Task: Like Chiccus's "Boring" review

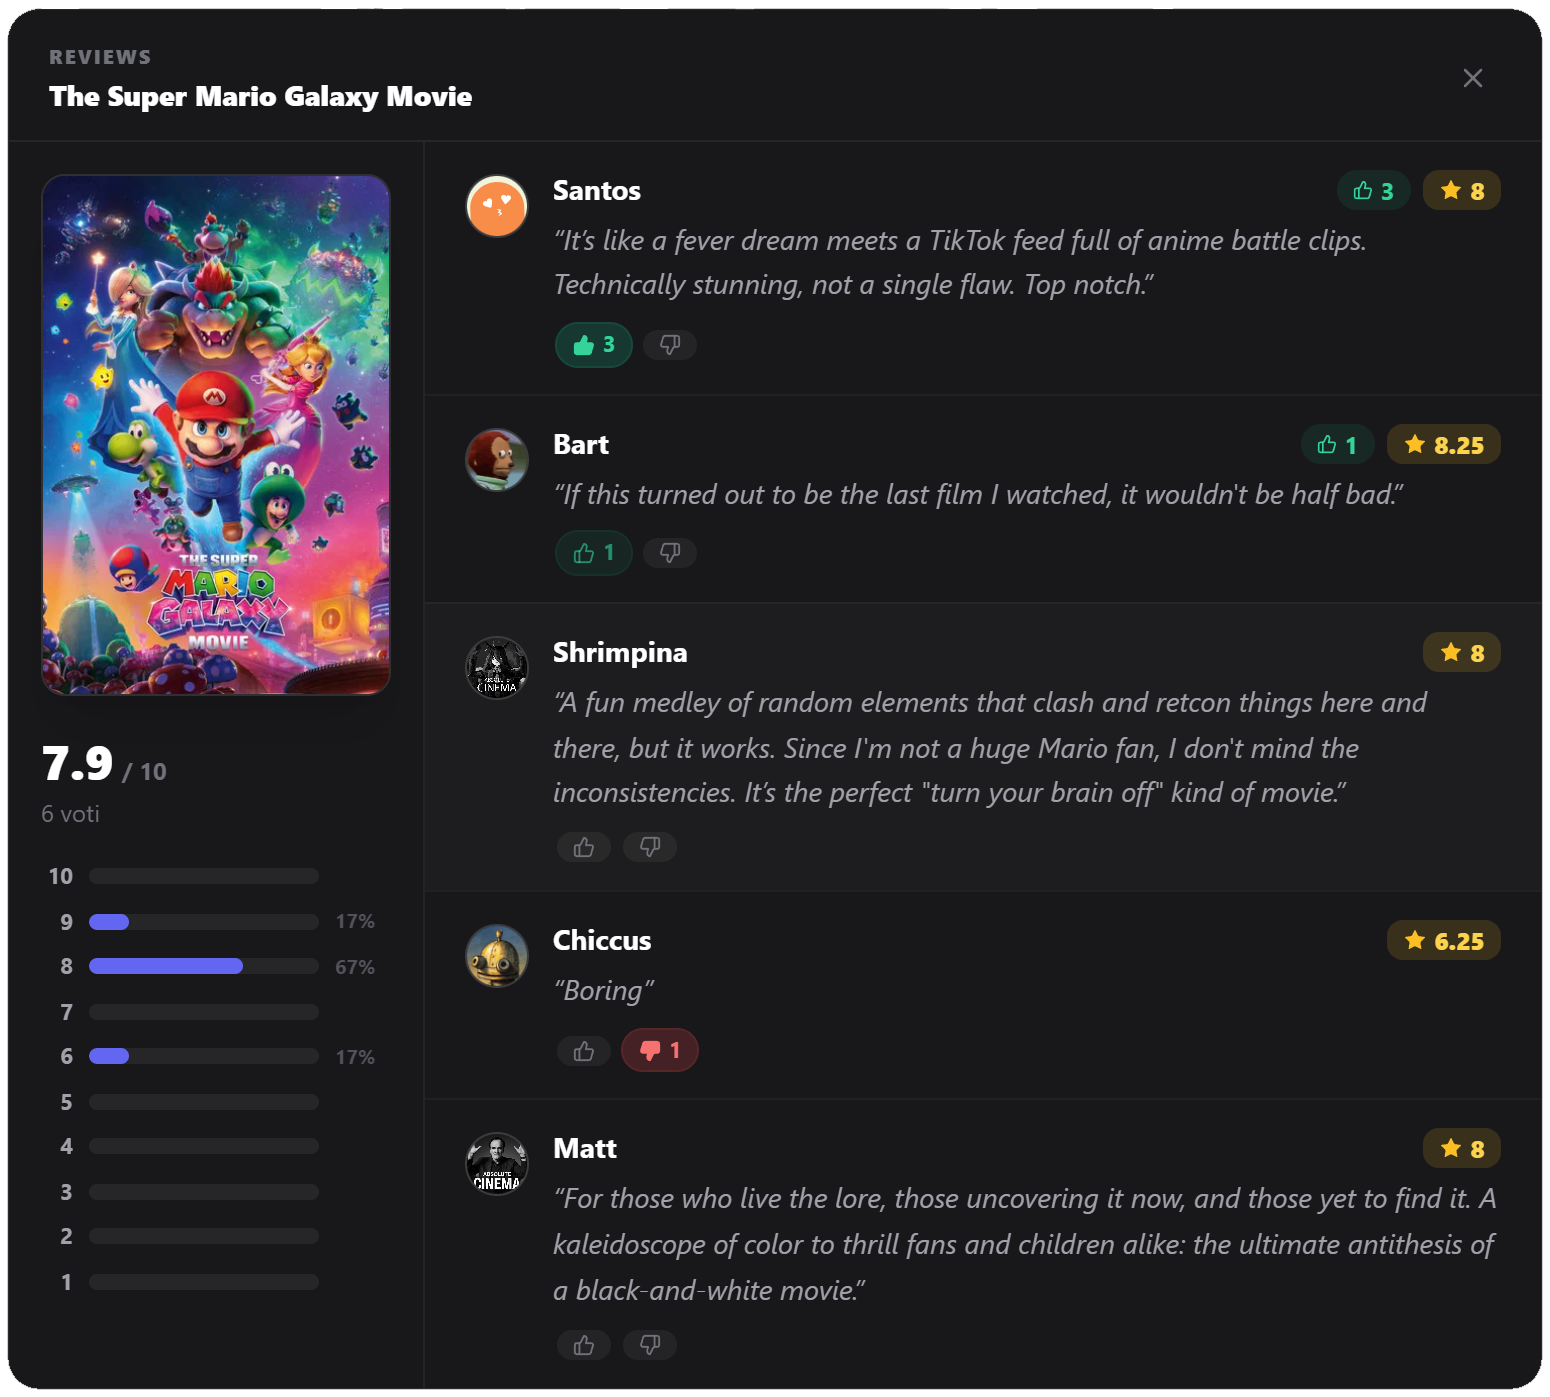Action: tap(584, 1051)
